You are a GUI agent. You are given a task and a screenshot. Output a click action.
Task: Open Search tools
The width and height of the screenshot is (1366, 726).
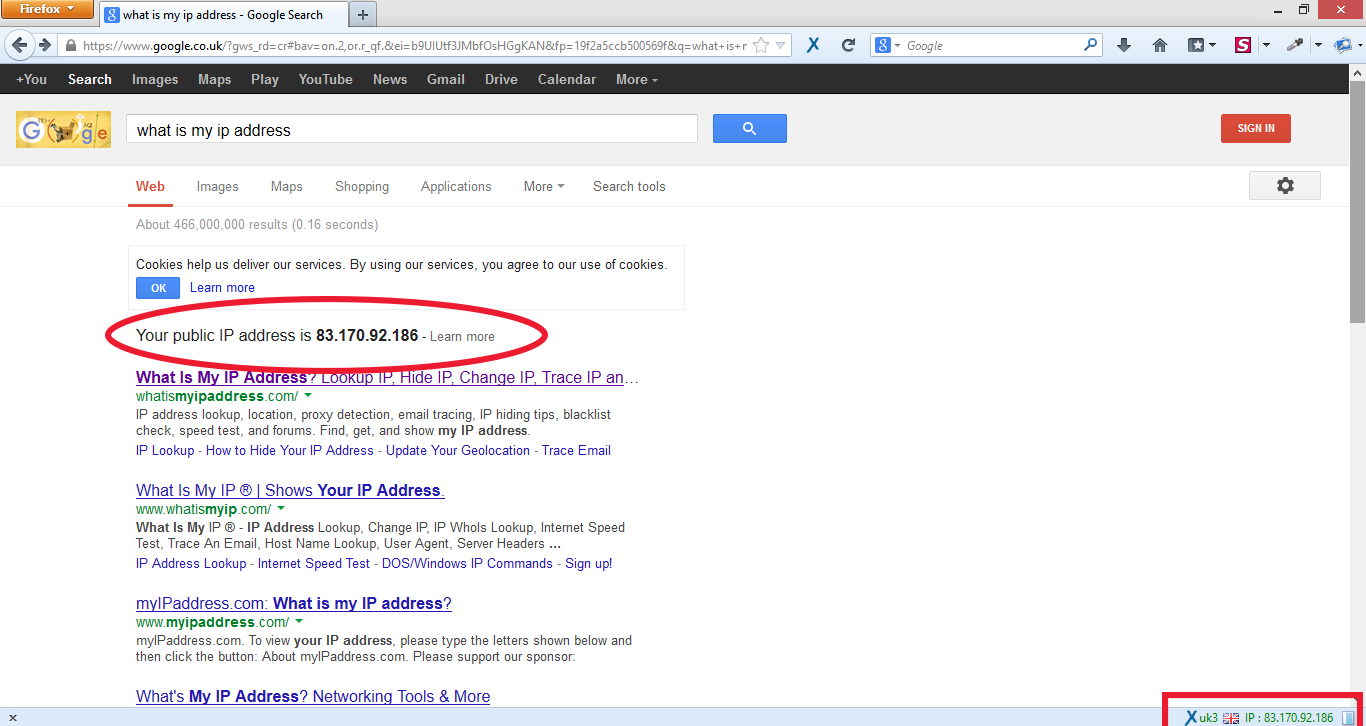pos(629,186)
